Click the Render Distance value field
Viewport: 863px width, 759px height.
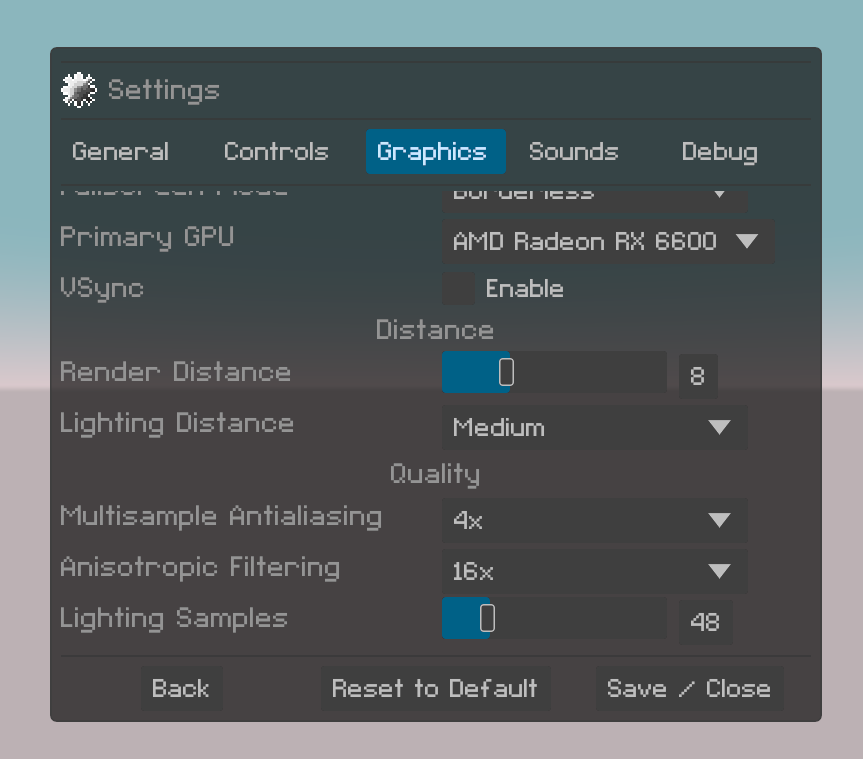point(698,377)
